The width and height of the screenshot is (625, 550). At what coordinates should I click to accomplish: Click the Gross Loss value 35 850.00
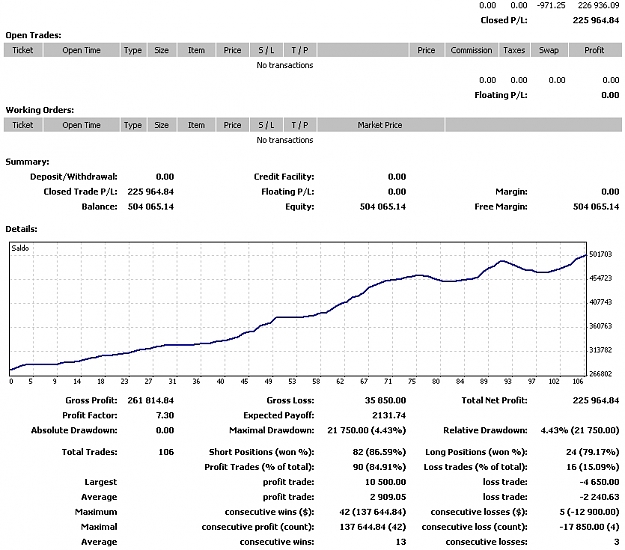[385, 401]
